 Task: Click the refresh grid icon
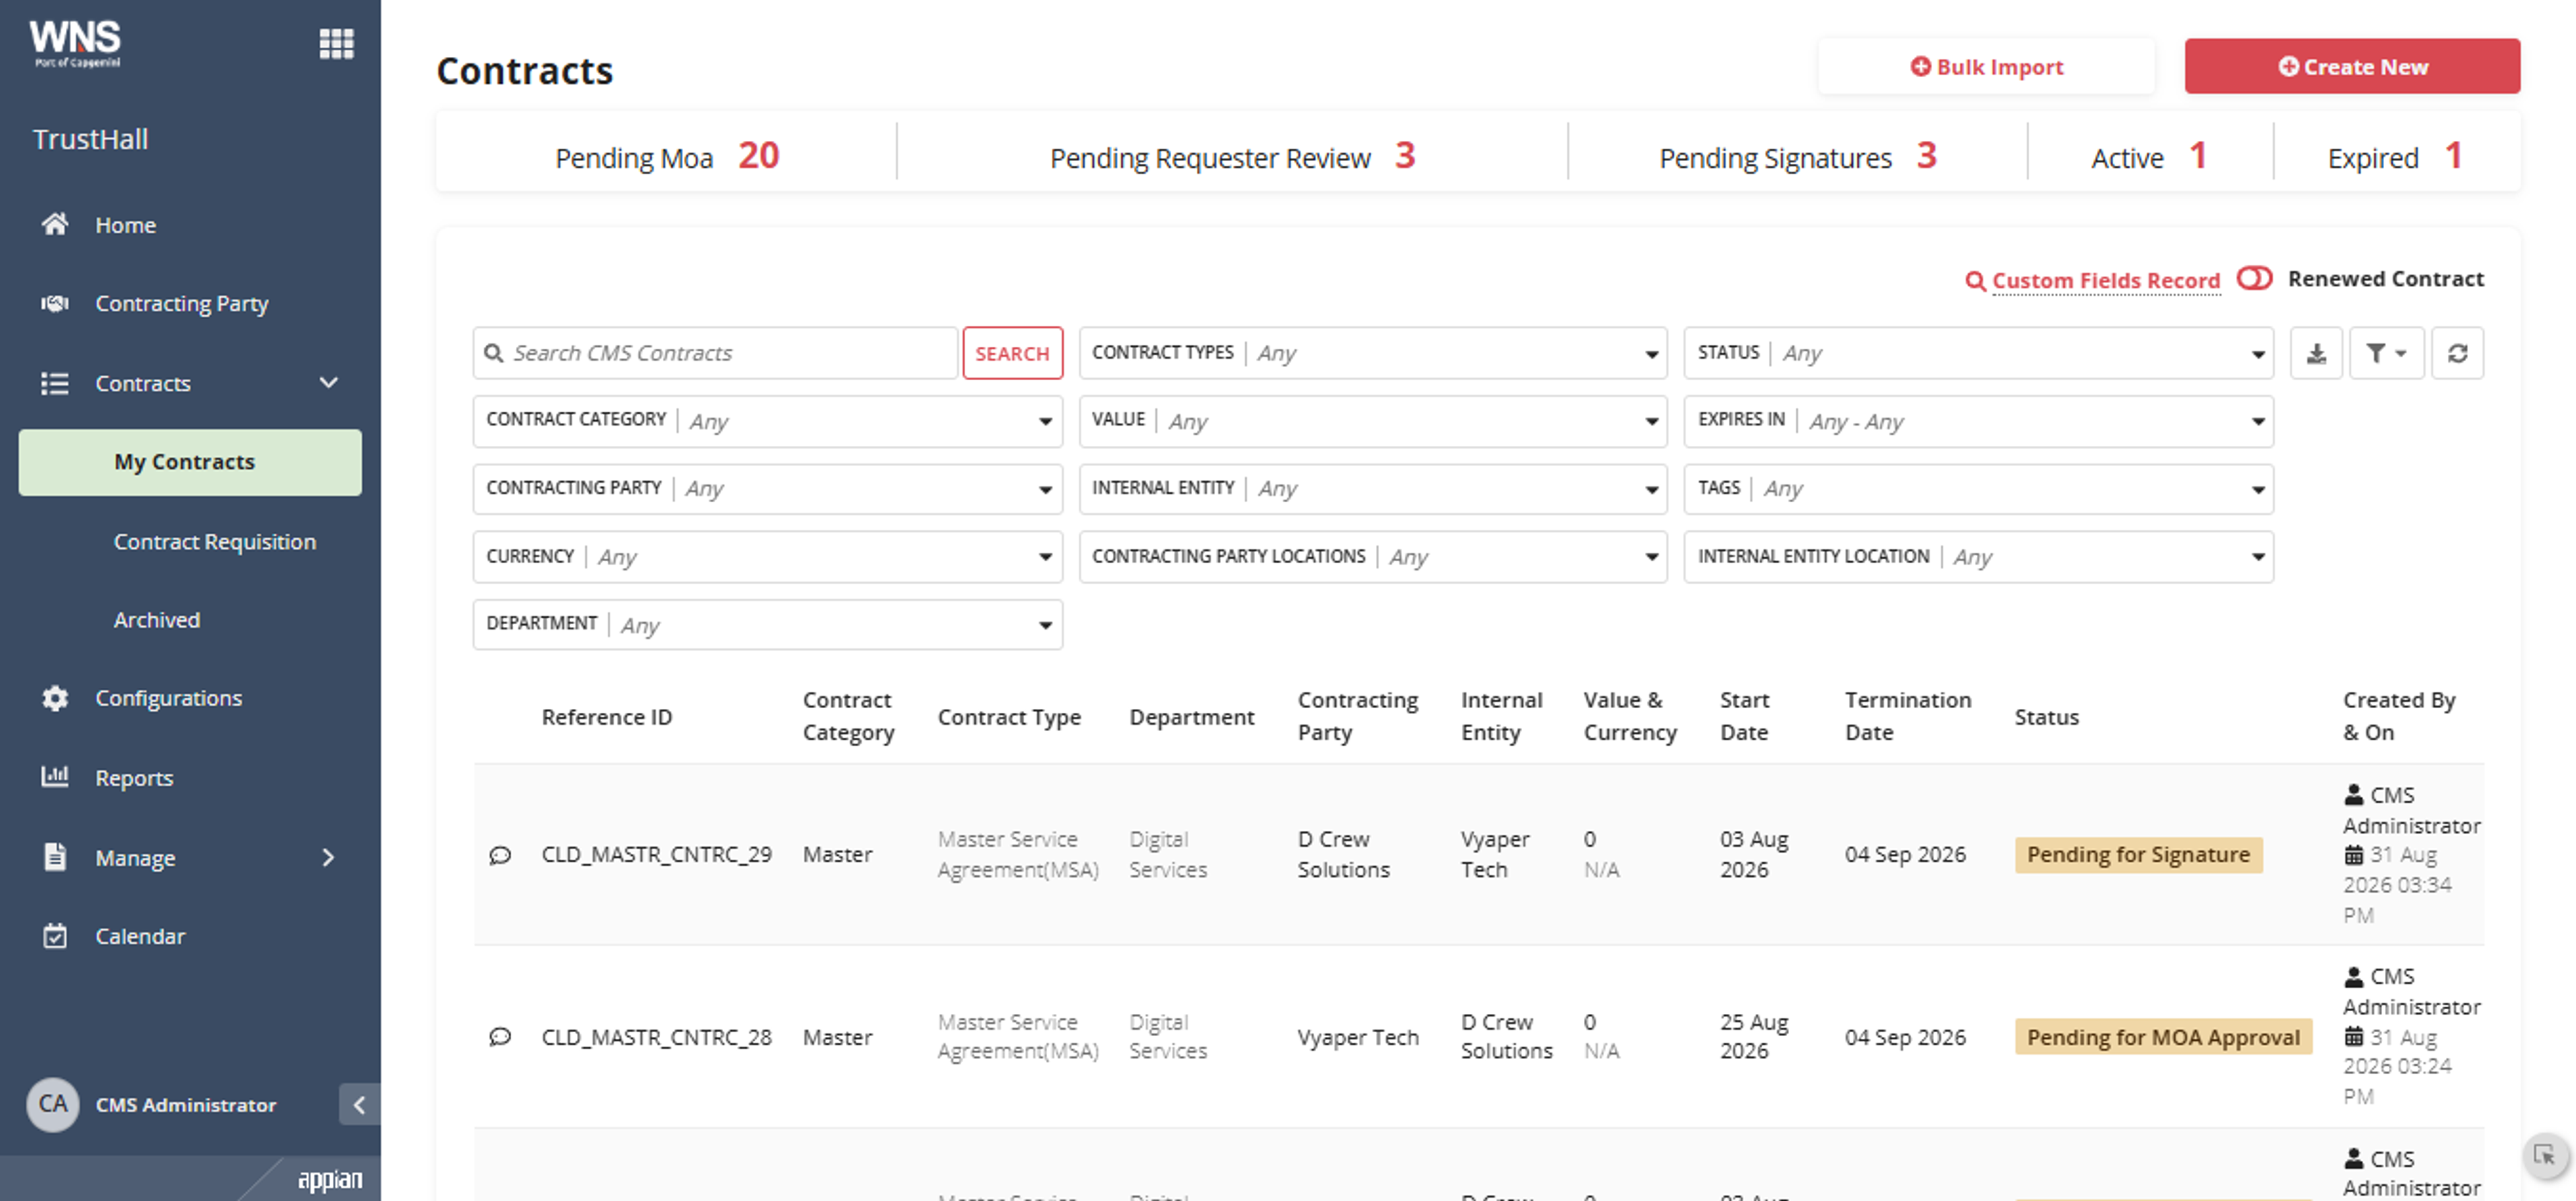(2457, 353)
